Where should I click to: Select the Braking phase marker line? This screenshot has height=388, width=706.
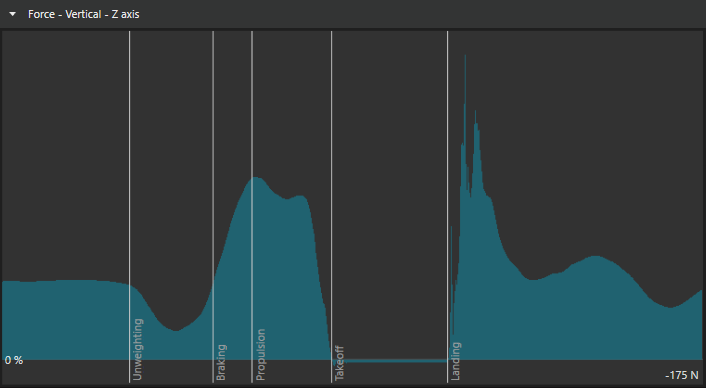click(213, 207)
